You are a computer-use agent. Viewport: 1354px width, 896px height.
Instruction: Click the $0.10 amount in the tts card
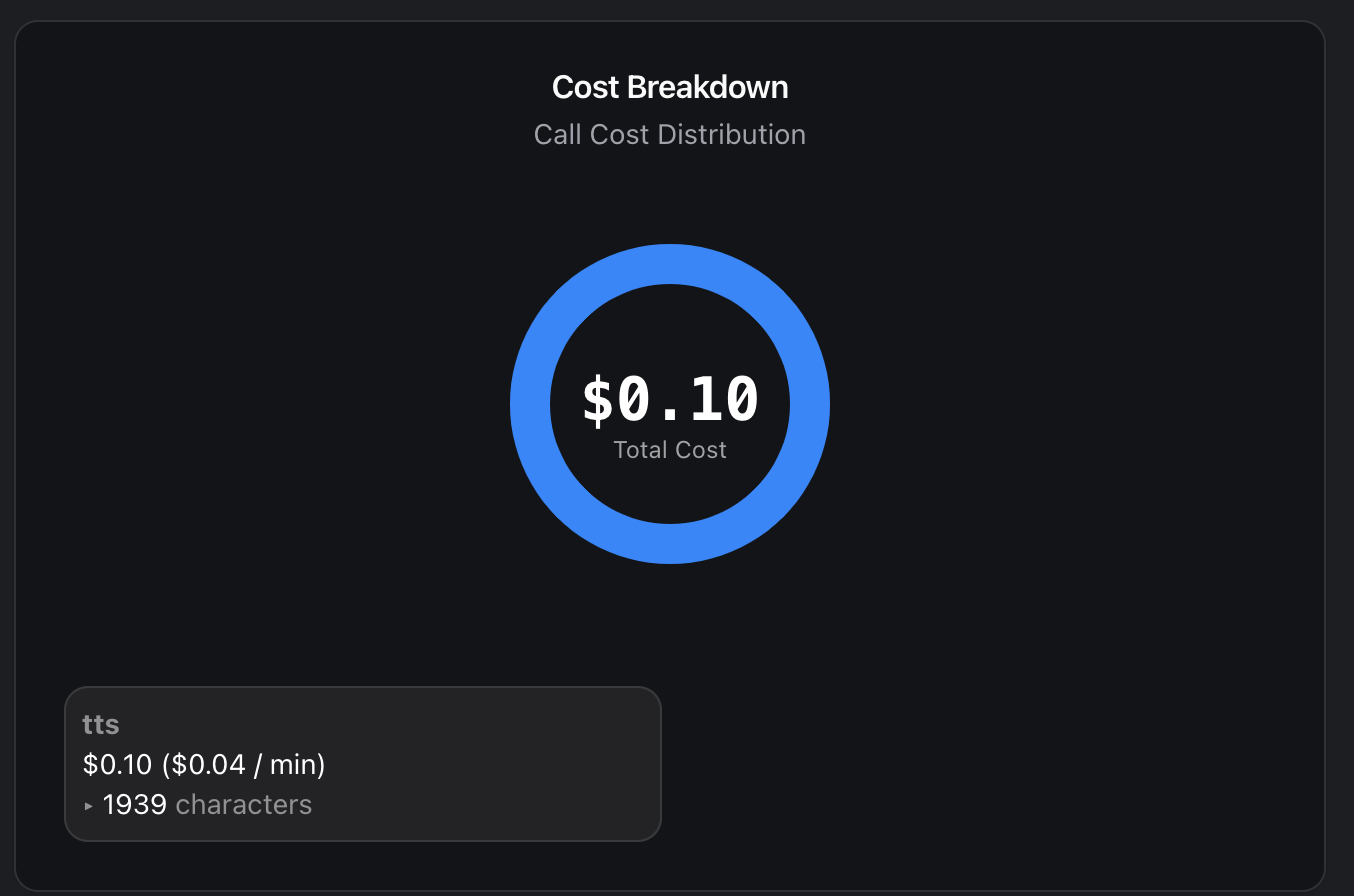[x=117, y=765]
